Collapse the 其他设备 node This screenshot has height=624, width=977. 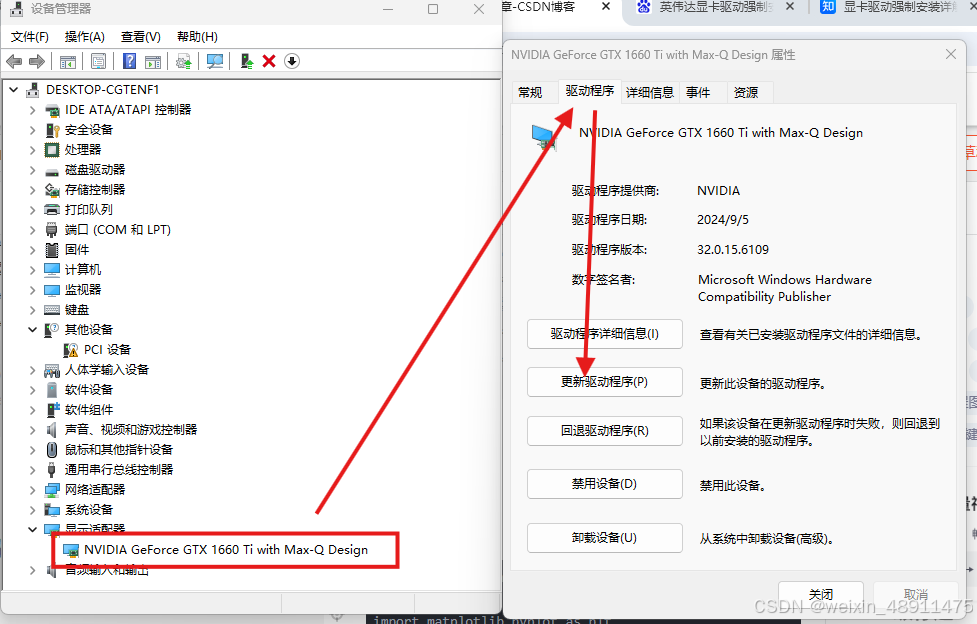coord(32,330)
